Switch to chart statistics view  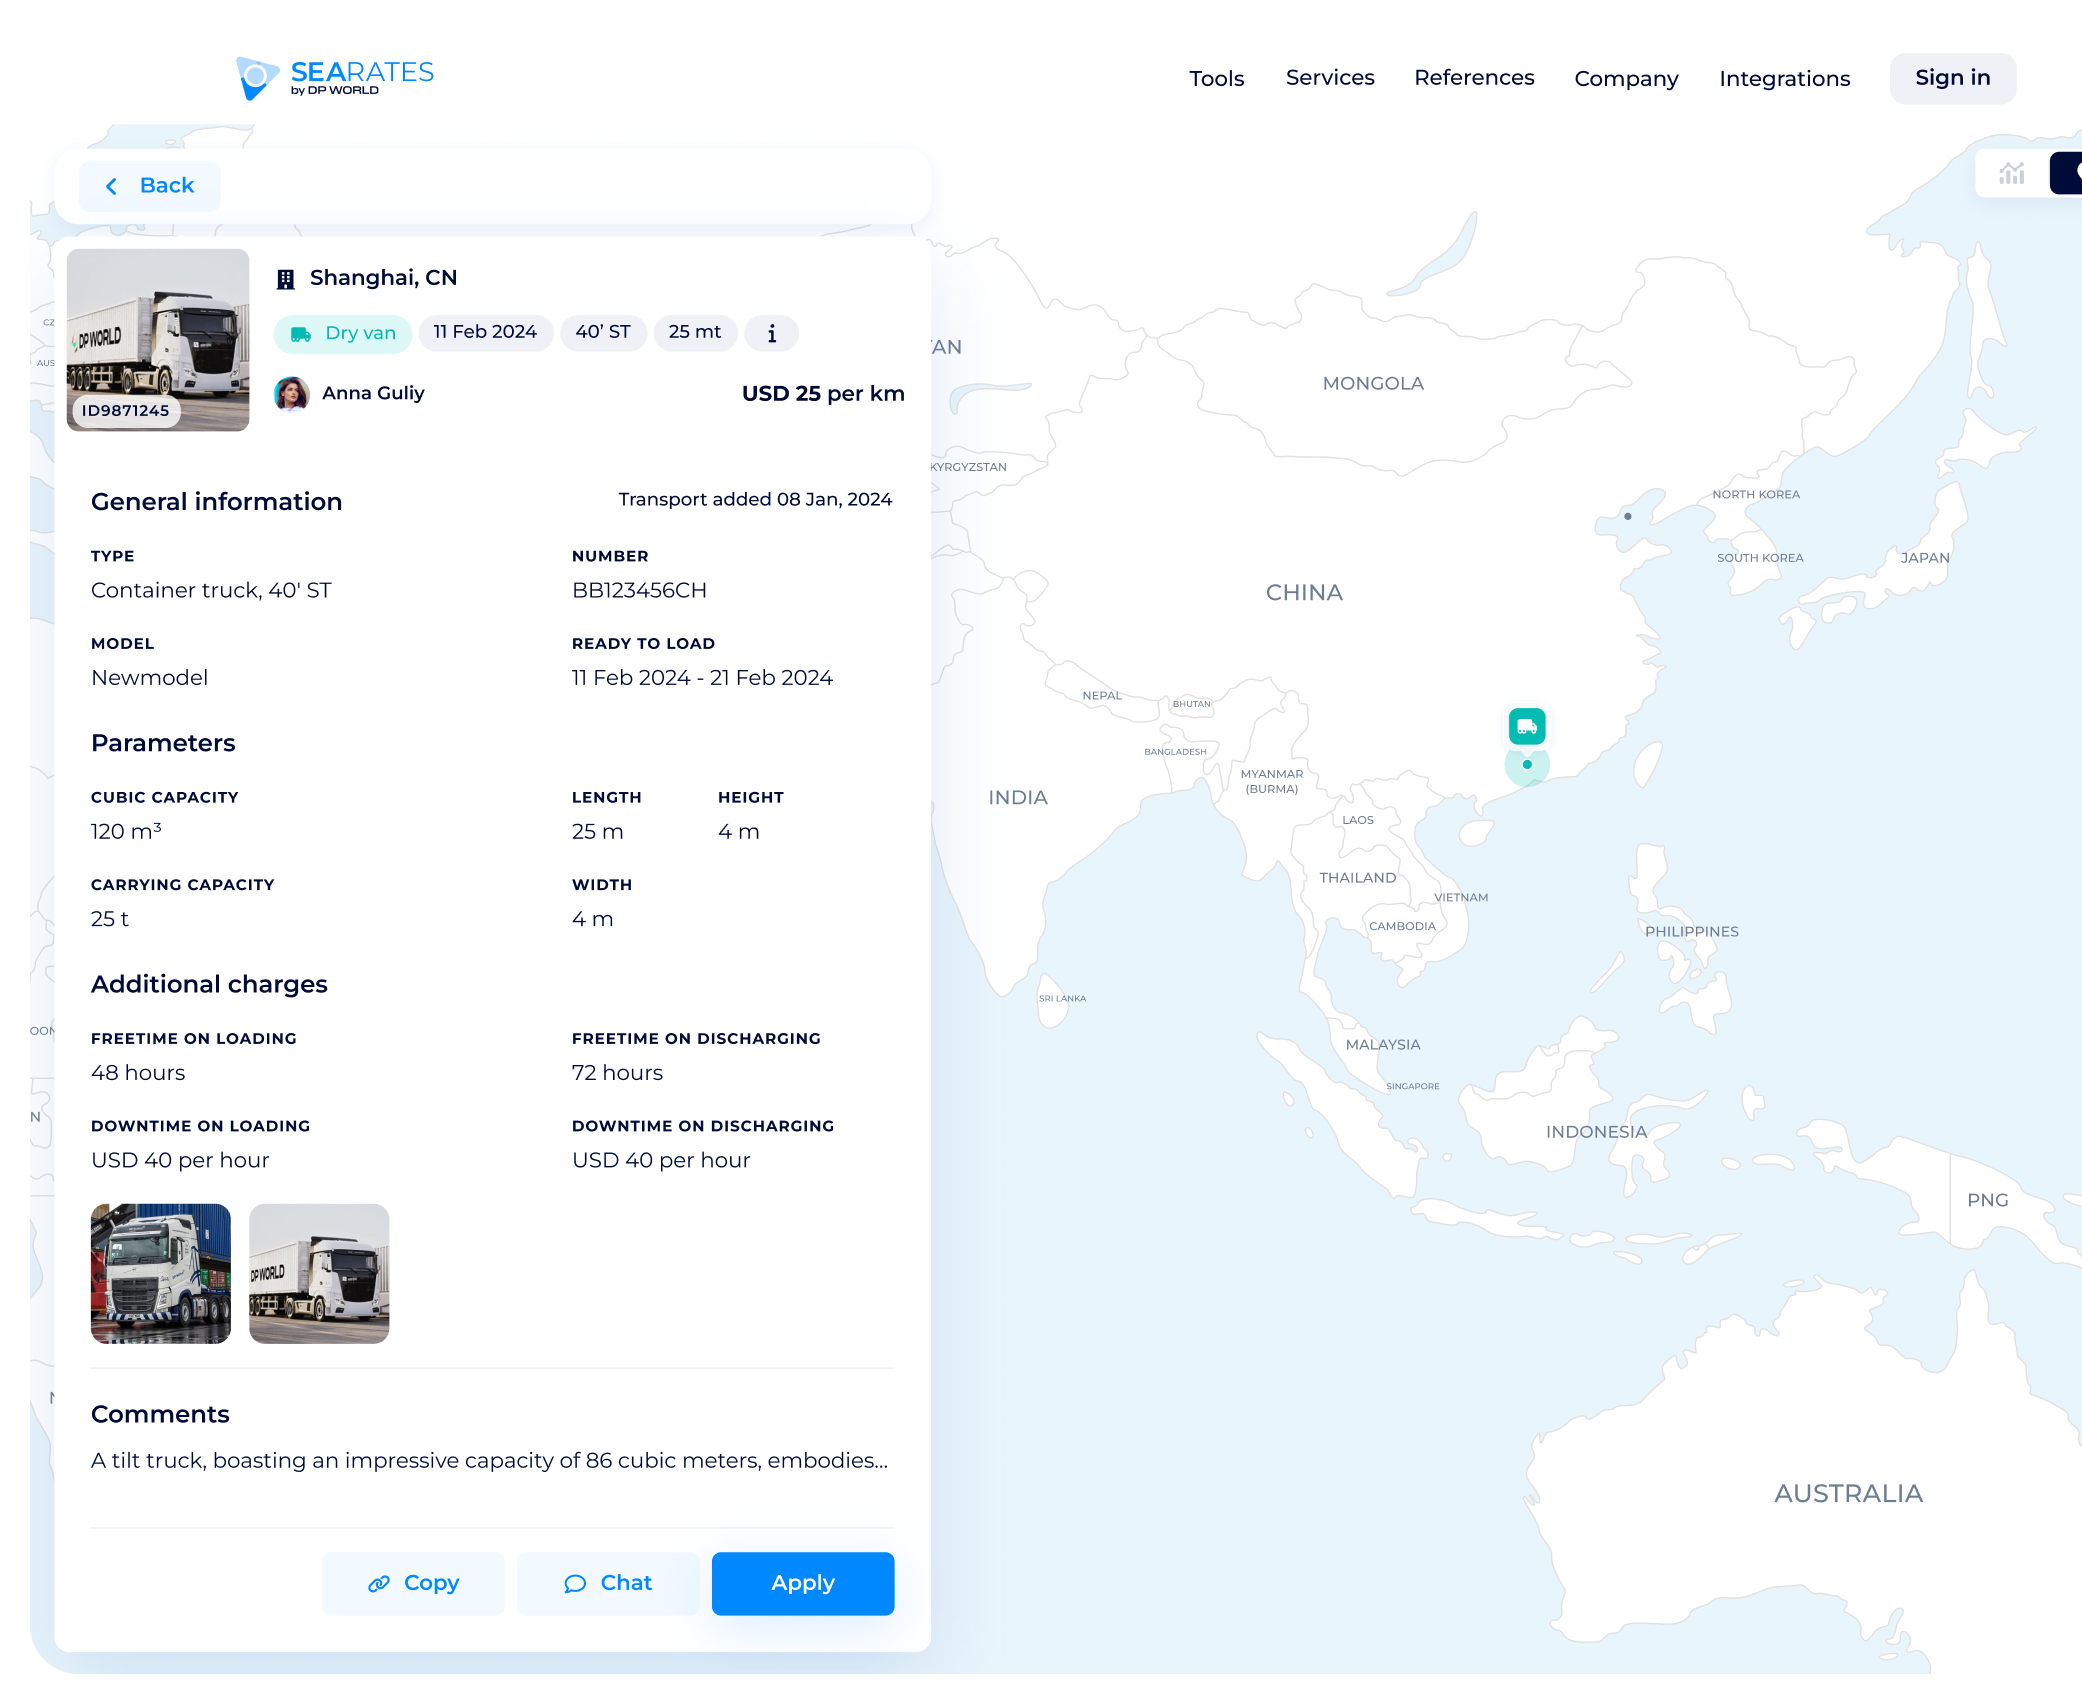click(x=2011, y=174)
